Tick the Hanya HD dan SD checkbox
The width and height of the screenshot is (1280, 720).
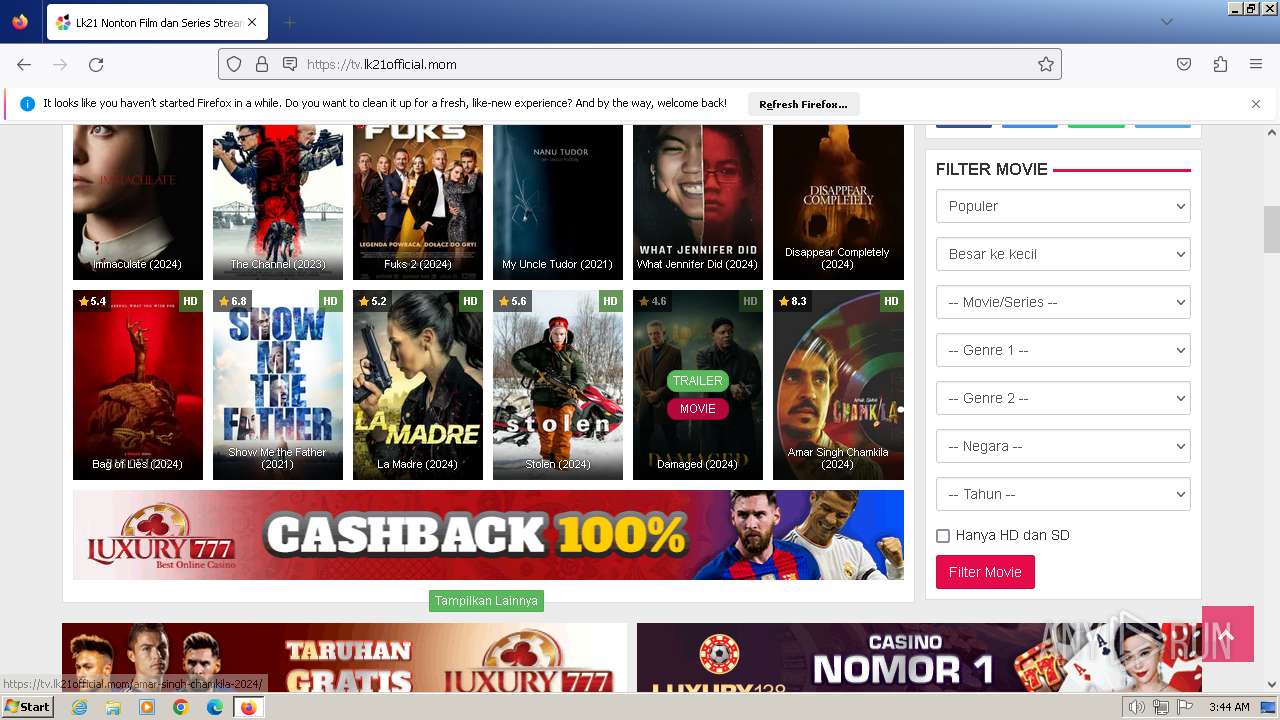[x=943, y=536]
